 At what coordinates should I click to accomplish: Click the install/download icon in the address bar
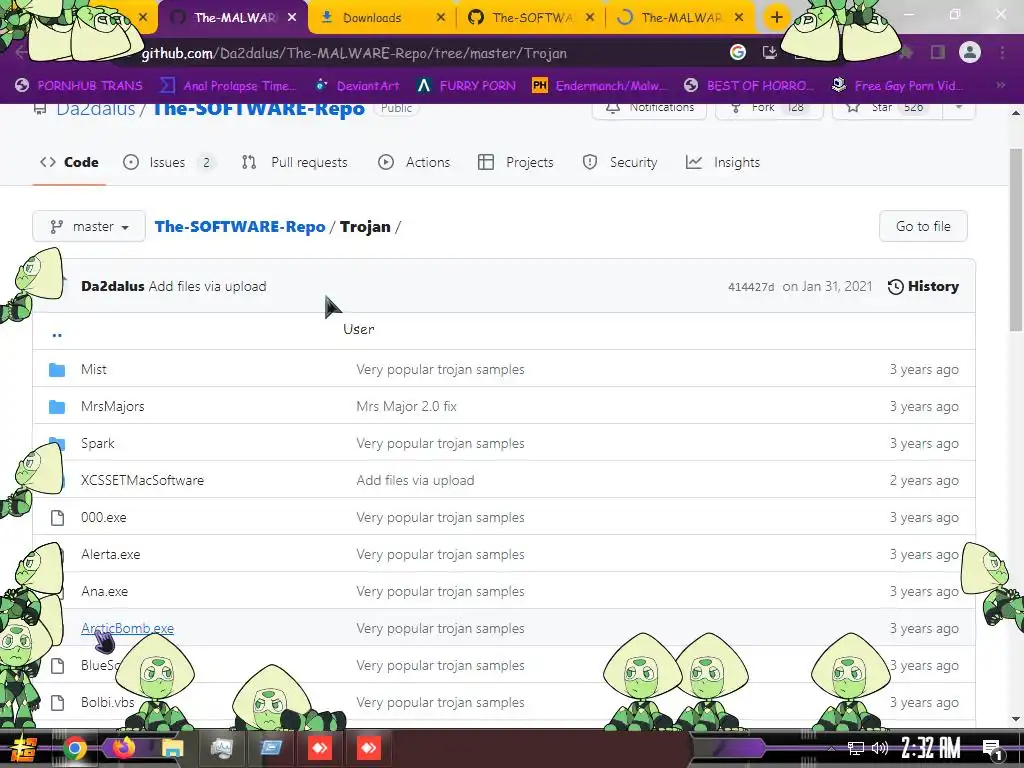(770, 52)
